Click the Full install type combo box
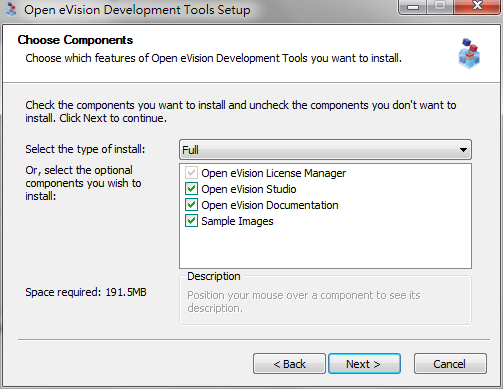Image resolution: width=503 pixels, height=389 pixels. [x=325, y=150]
